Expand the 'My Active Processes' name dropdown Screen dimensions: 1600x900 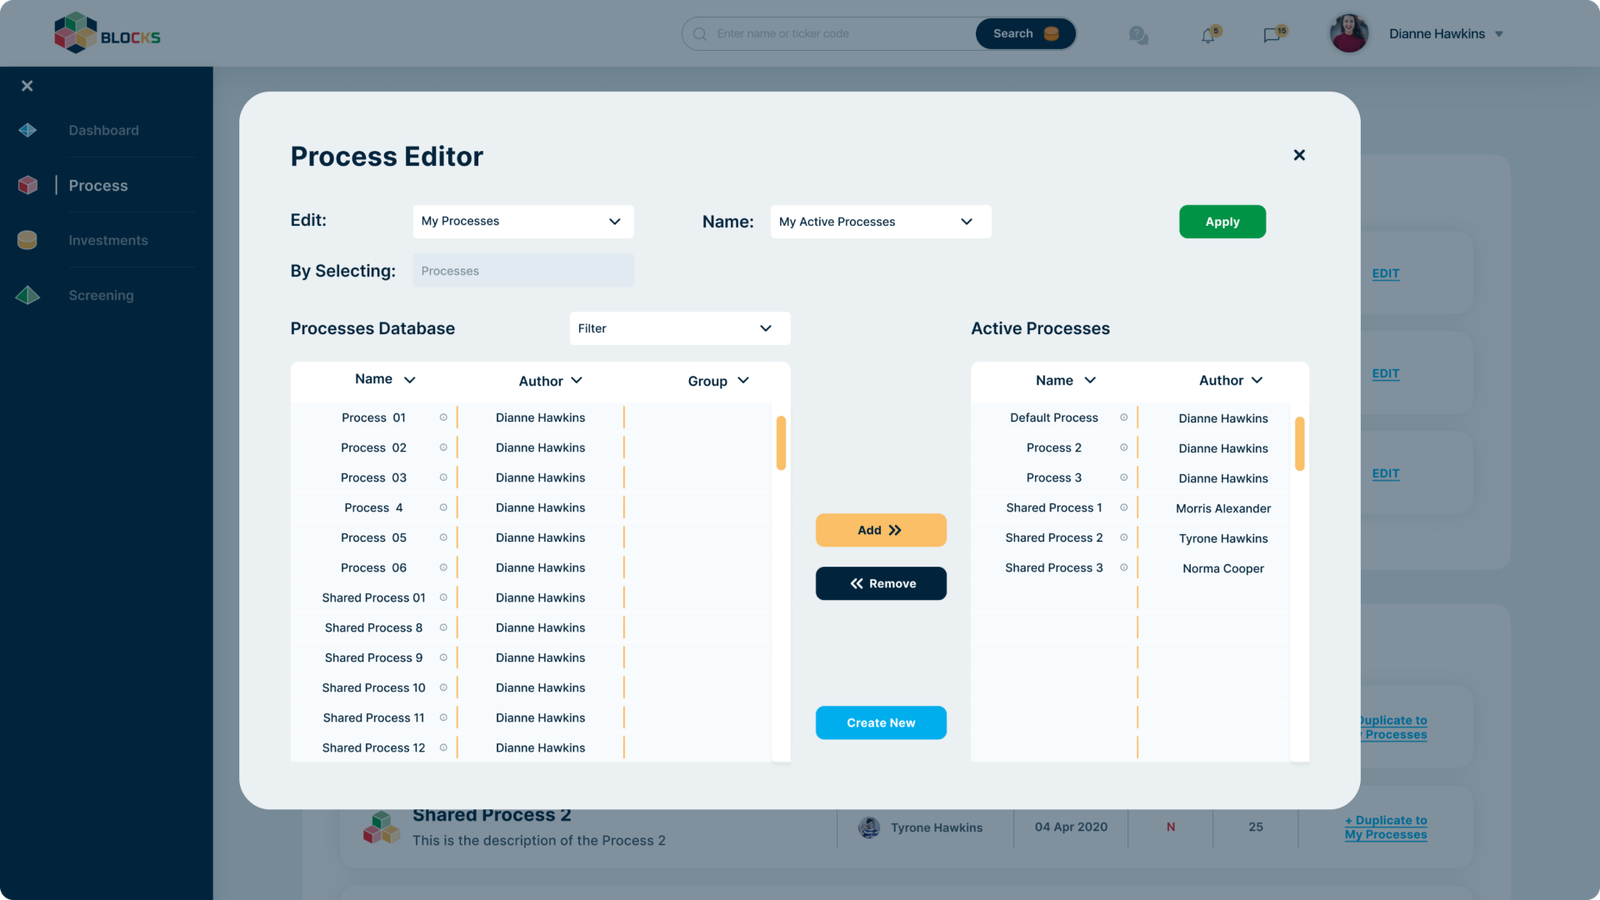click(881, 221)
